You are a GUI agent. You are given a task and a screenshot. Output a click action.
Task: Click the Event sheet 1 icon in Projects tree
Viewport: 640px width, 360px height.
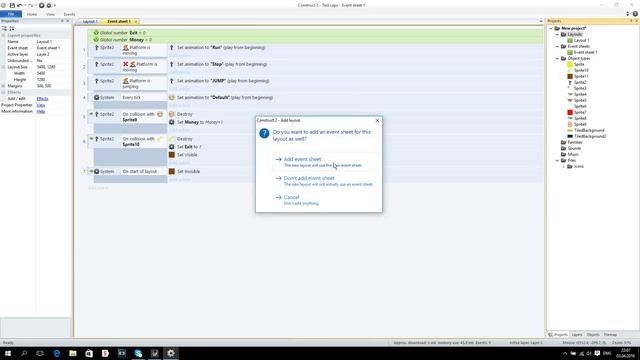click(570, 52)
